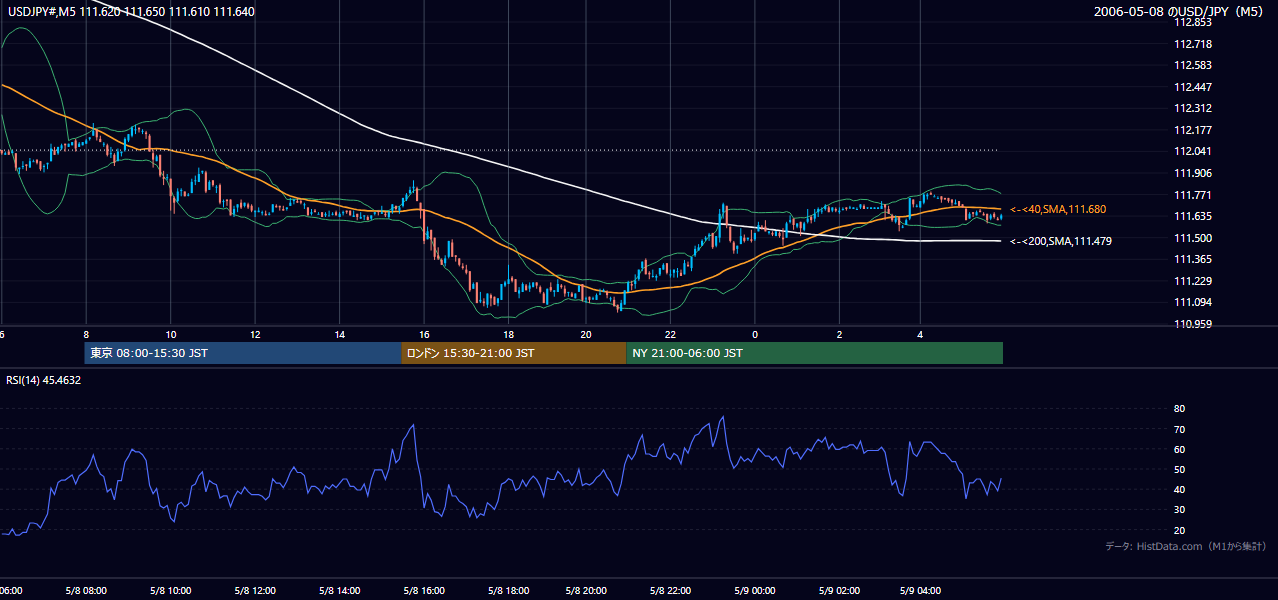The image size is (1278, 600).
Task: Click RSI scale value 50
Action: click(1179, 469)
